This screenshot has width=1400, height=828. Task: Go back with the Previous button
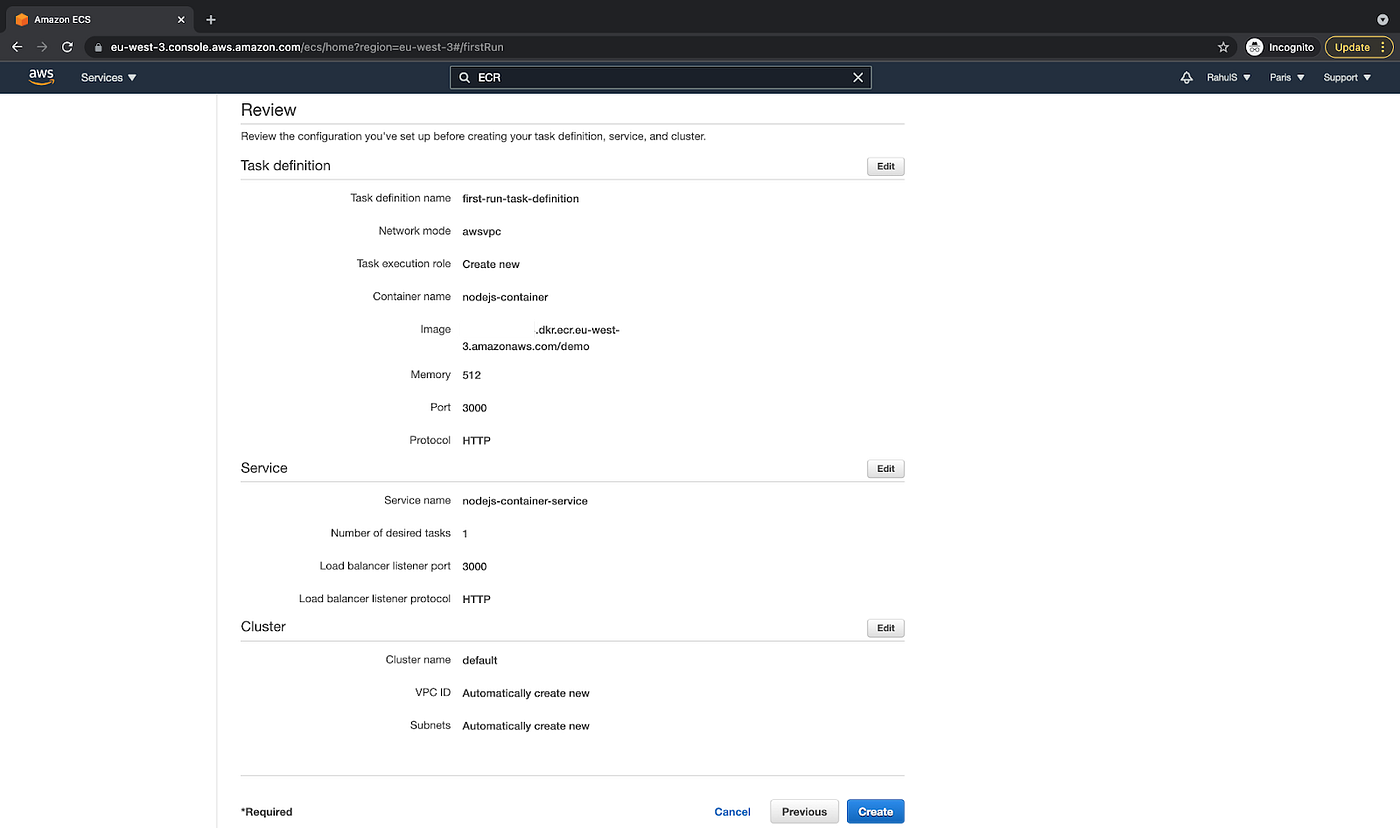coord(804,811)
